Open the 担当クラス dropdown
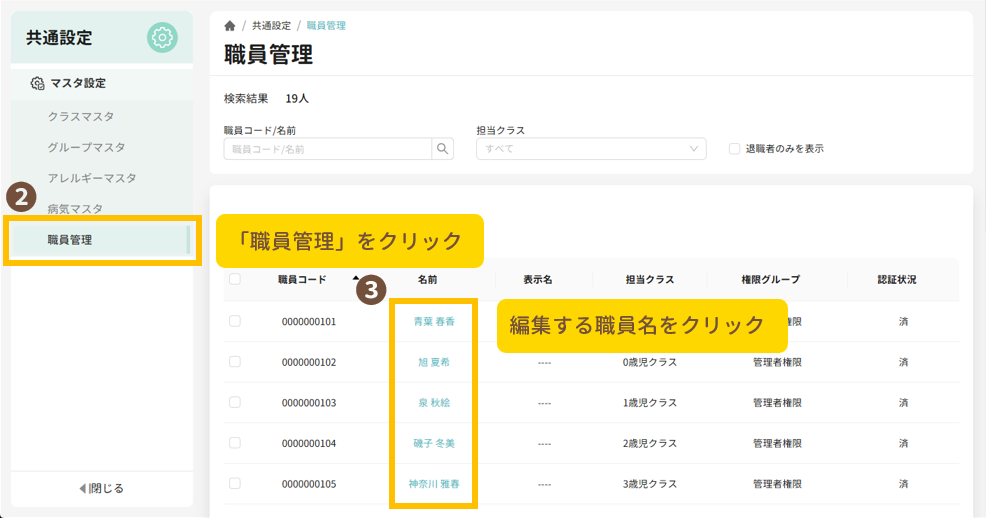Image resolution: width=986 pixels, height=518 pixels. click(x=591, y=149)
